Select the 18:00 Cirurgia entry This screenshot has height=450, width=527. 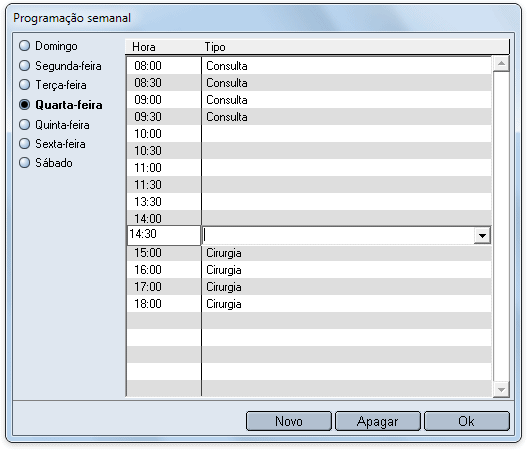pyautogui.click(x=309, y=304)
